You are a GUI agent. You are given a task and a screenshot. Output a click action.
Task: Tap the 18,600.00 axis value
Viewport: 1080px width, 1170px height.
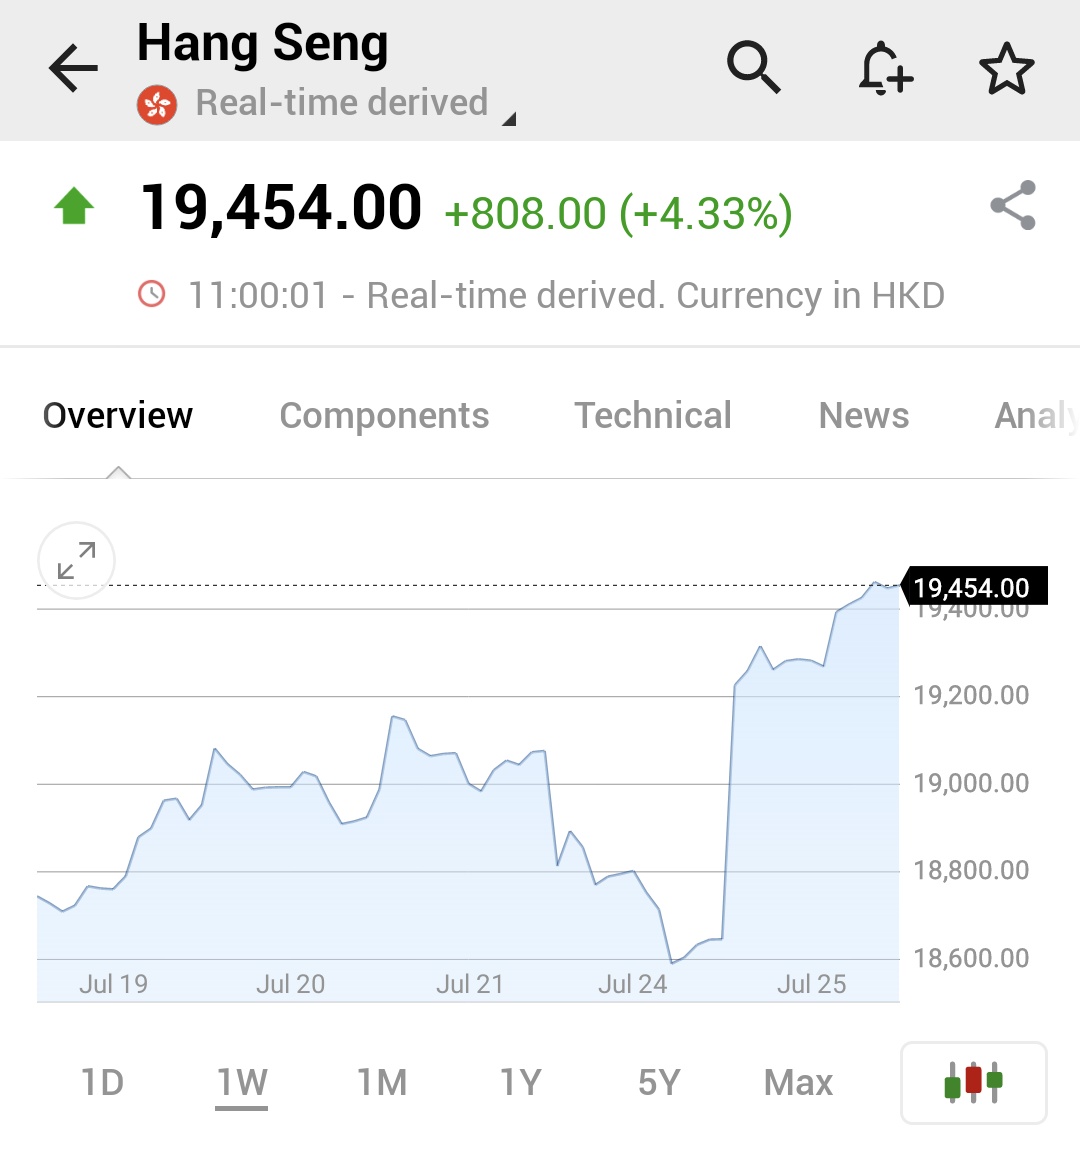coord(971,958)
